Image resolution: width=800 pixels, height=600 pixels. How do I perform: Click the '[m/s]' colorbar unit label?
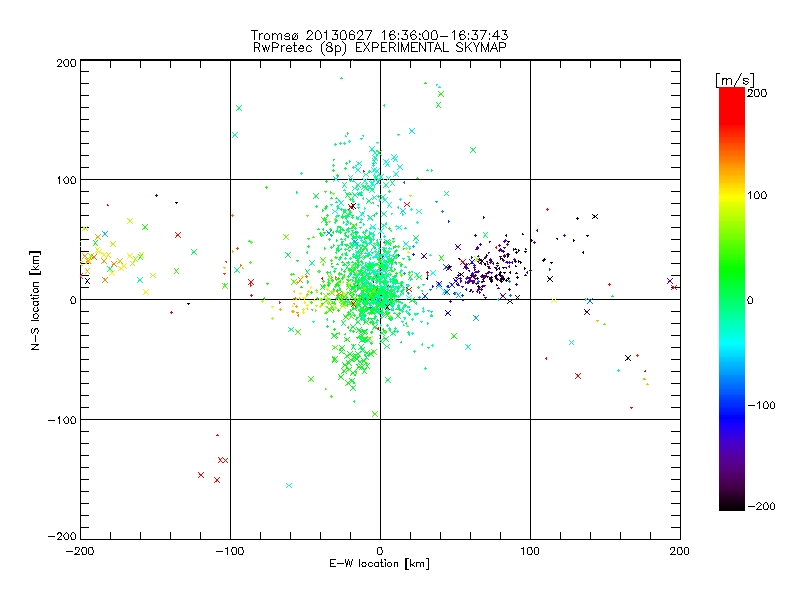[x=735, y=80]
